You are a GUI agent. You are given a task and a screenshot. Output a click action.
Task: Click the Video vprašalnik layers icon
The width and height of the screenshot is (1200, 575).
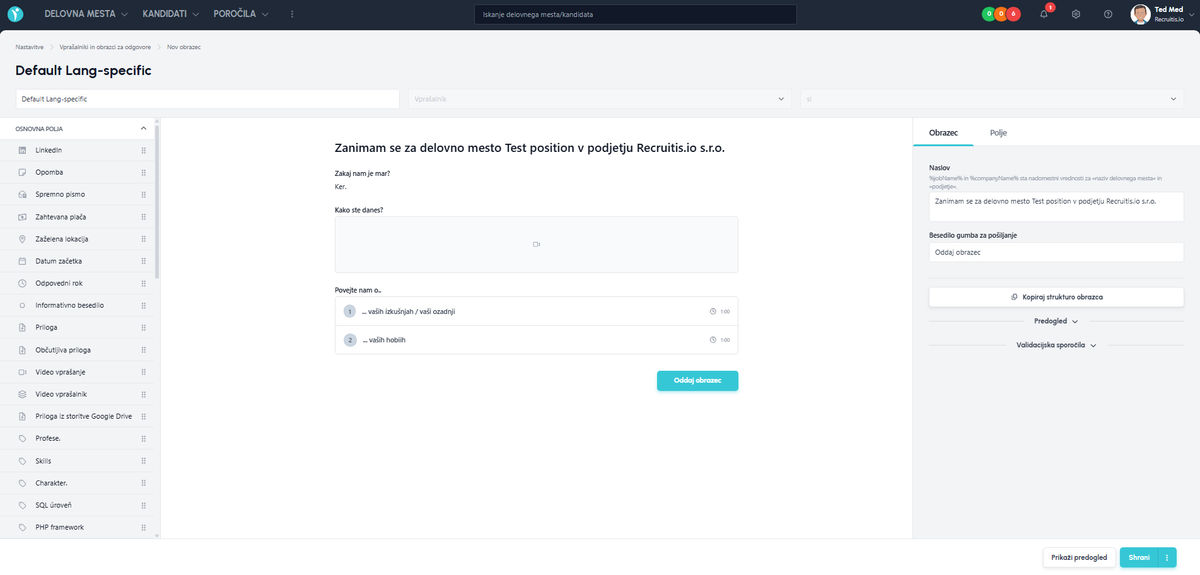23,394
